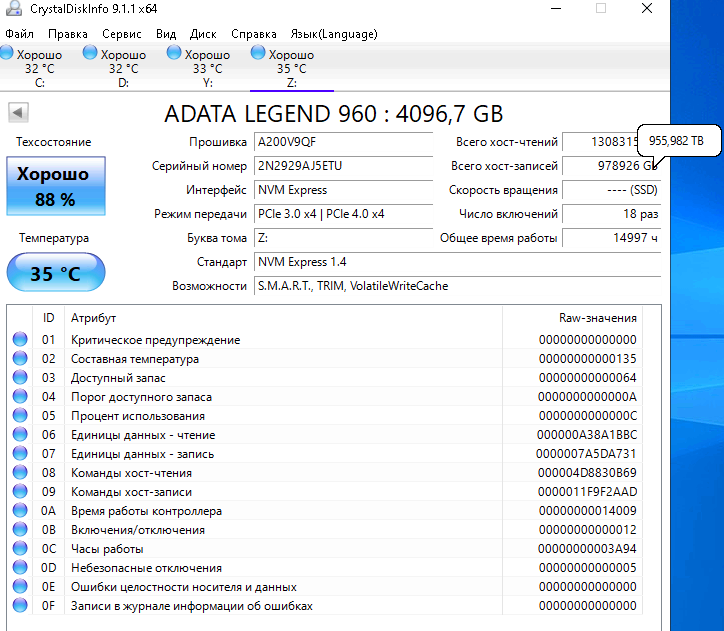Viewport: 724px width, 631px height.
Task: Click status orb of attribute 0A
Action: (20, 510)
